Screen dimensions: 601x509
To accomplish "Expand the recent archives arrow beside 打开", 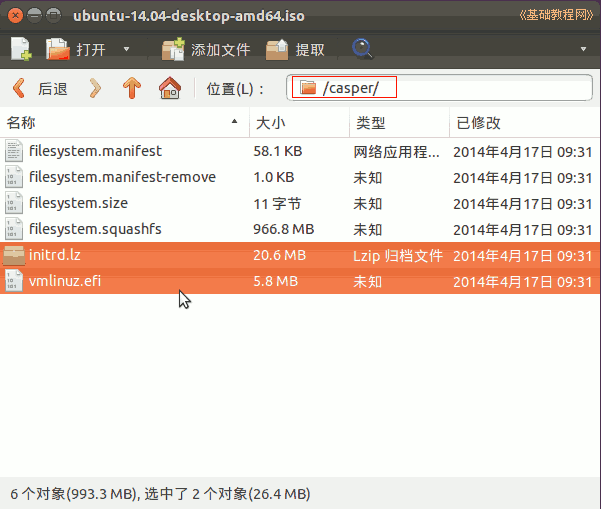I will coord(126,49).
